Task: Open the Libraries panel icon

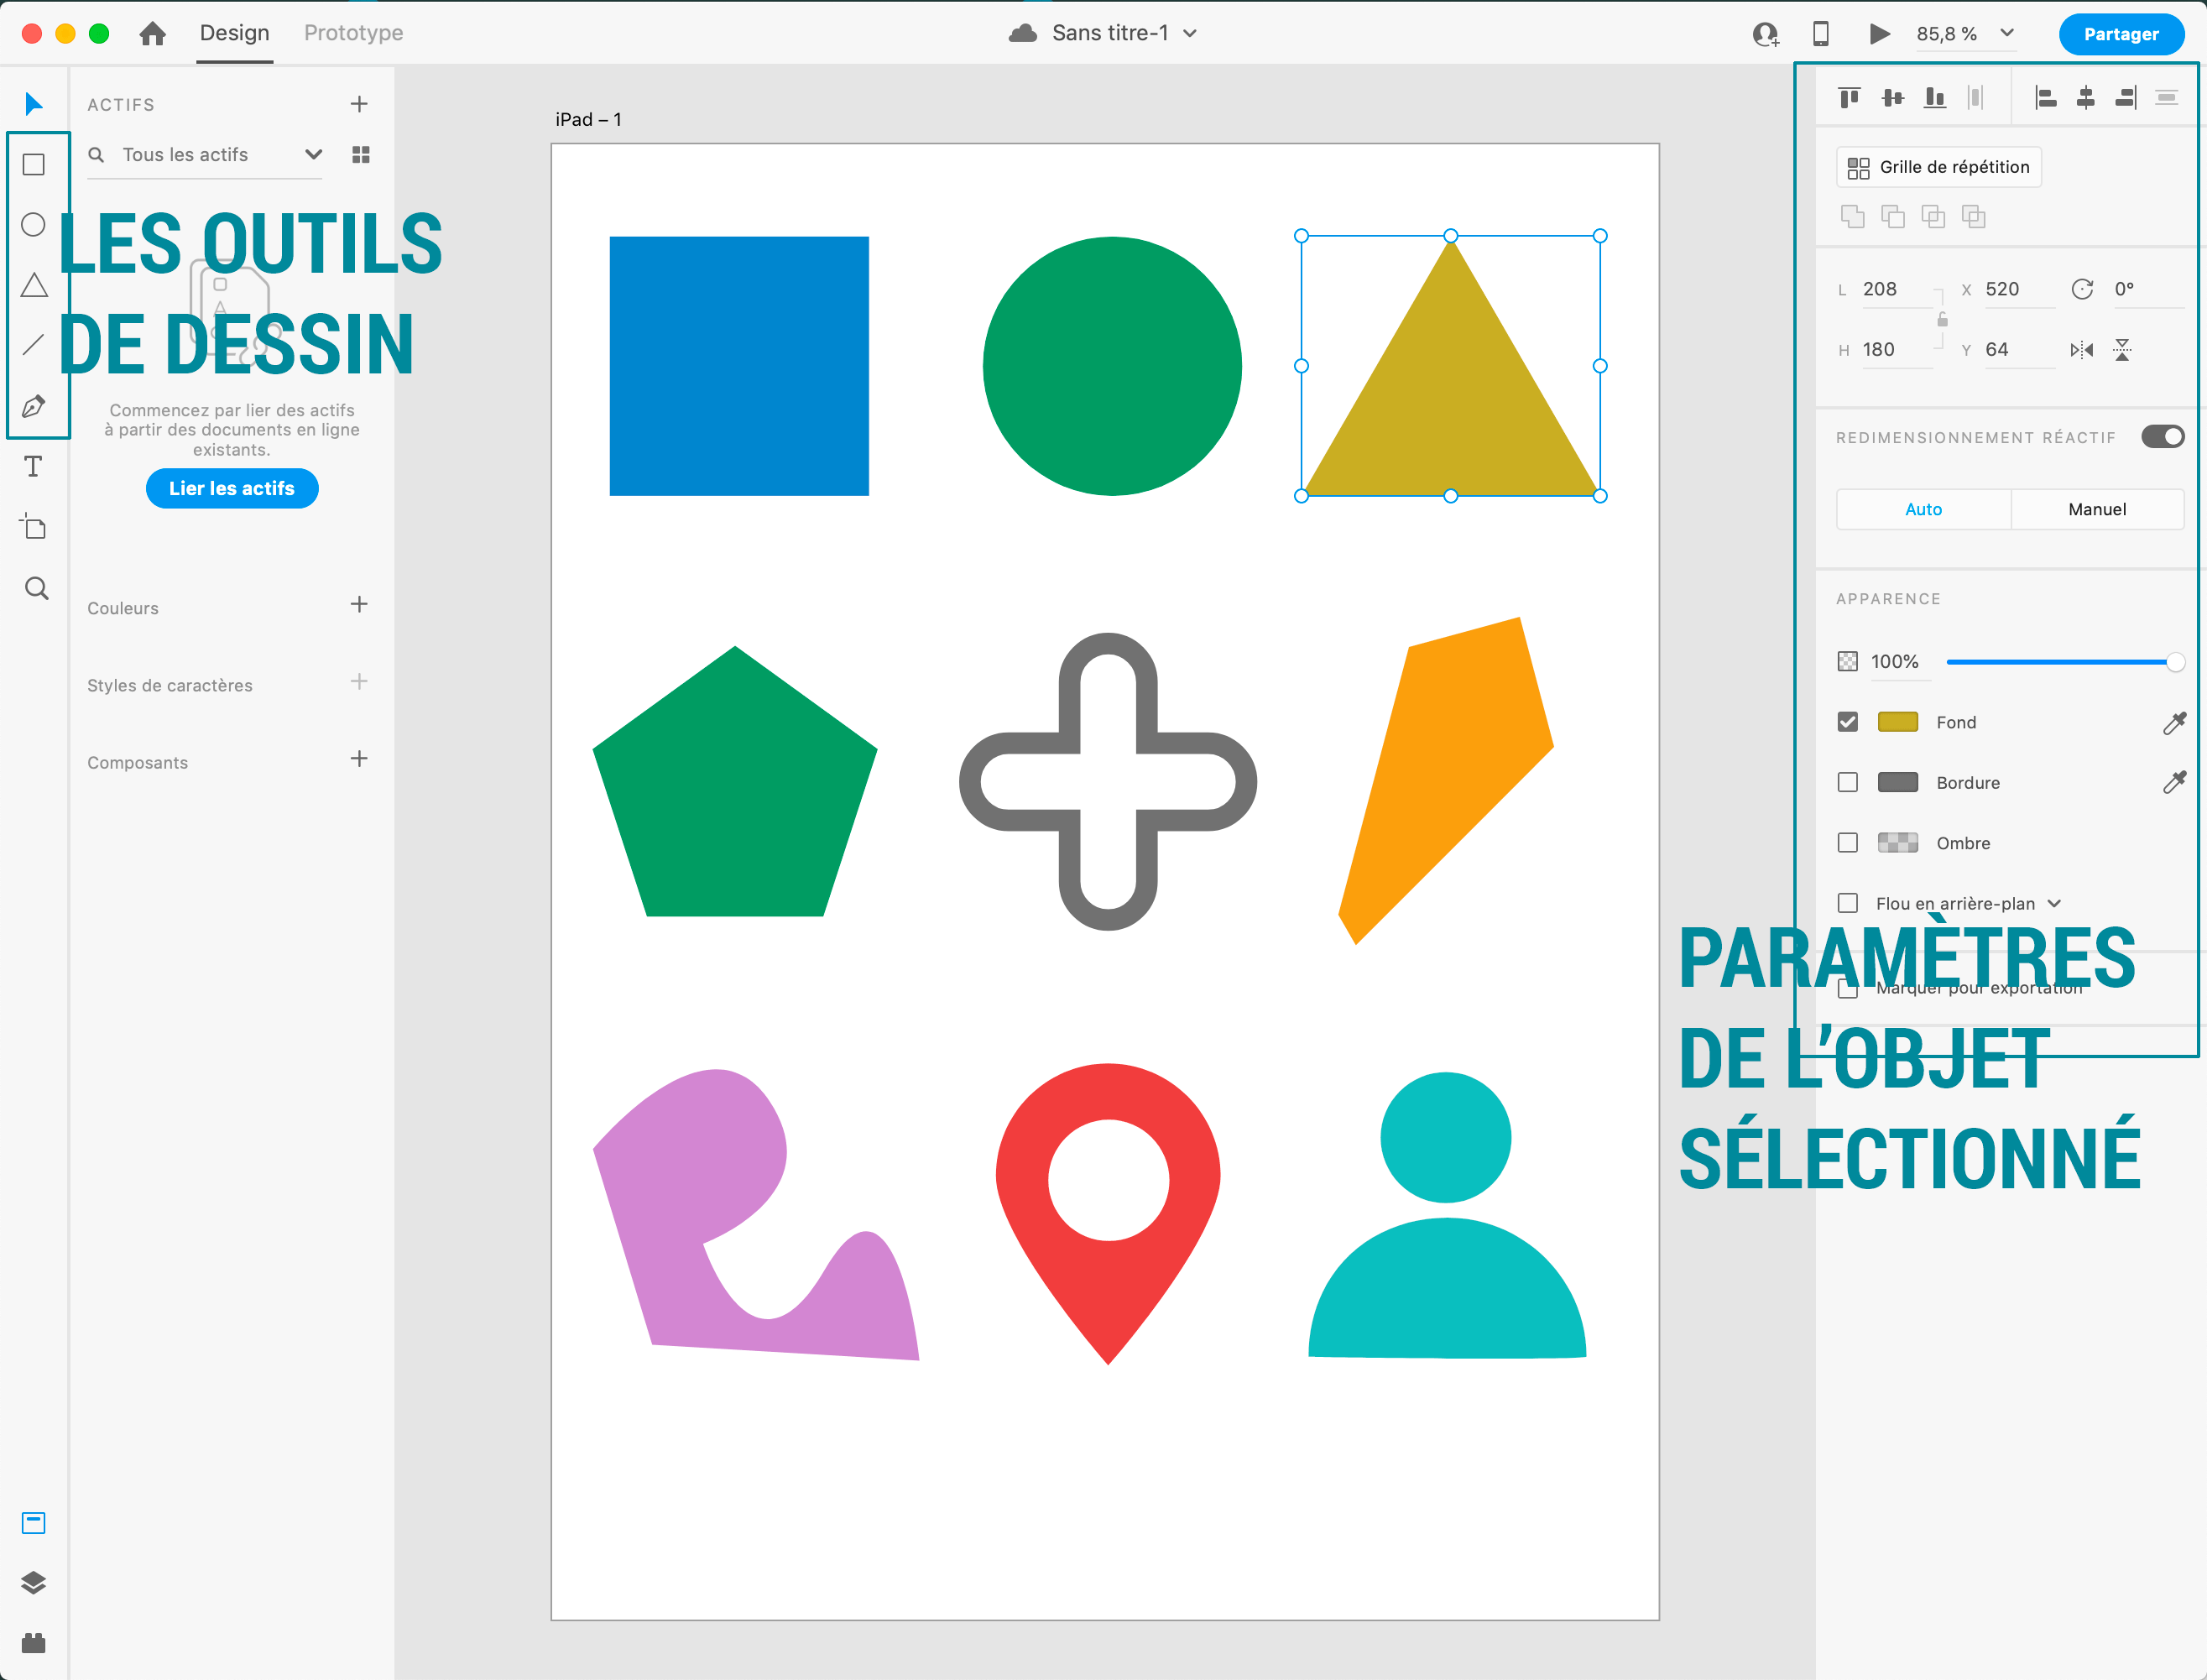Action: (x=34, y=1523)
